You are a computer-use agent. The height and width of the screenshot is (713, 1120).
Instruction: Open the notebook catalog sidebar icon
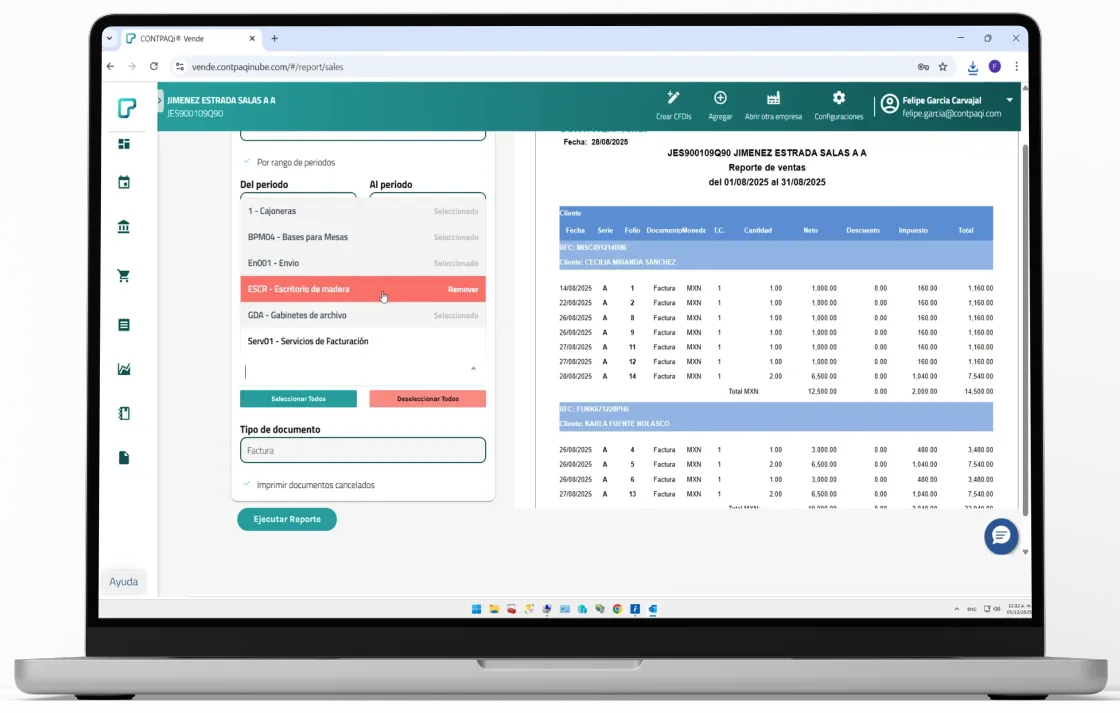tap(124, 414)
